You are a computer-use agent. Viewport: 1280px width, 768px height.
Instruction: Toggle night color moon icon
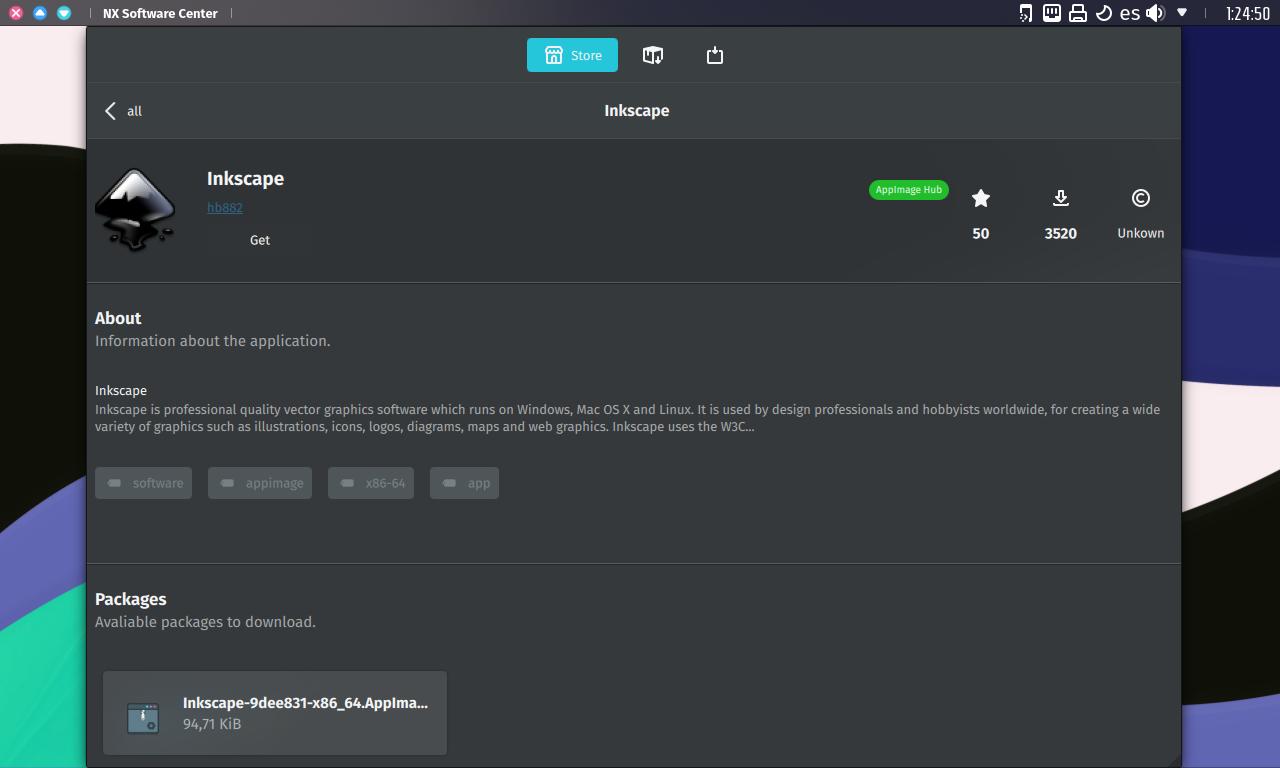point(1104,13)
